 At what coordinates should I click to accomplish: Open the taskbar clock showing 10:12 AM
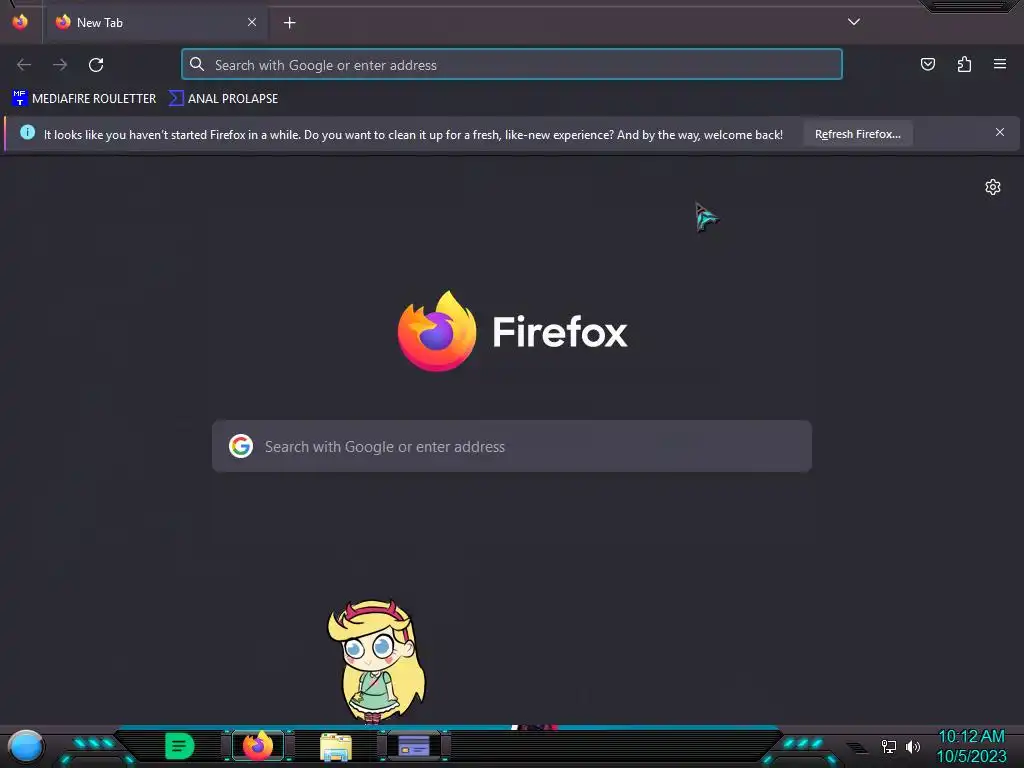(971, 746)
